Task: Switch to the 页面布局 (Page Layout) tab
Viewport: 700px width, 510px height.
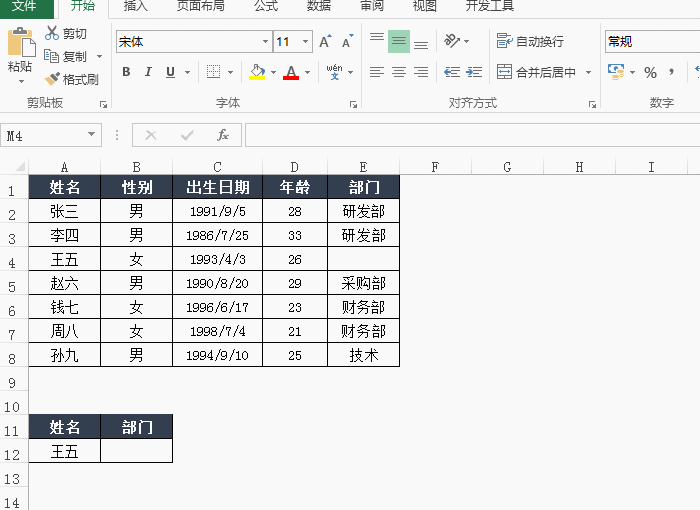Action: (x=200, y=6)
